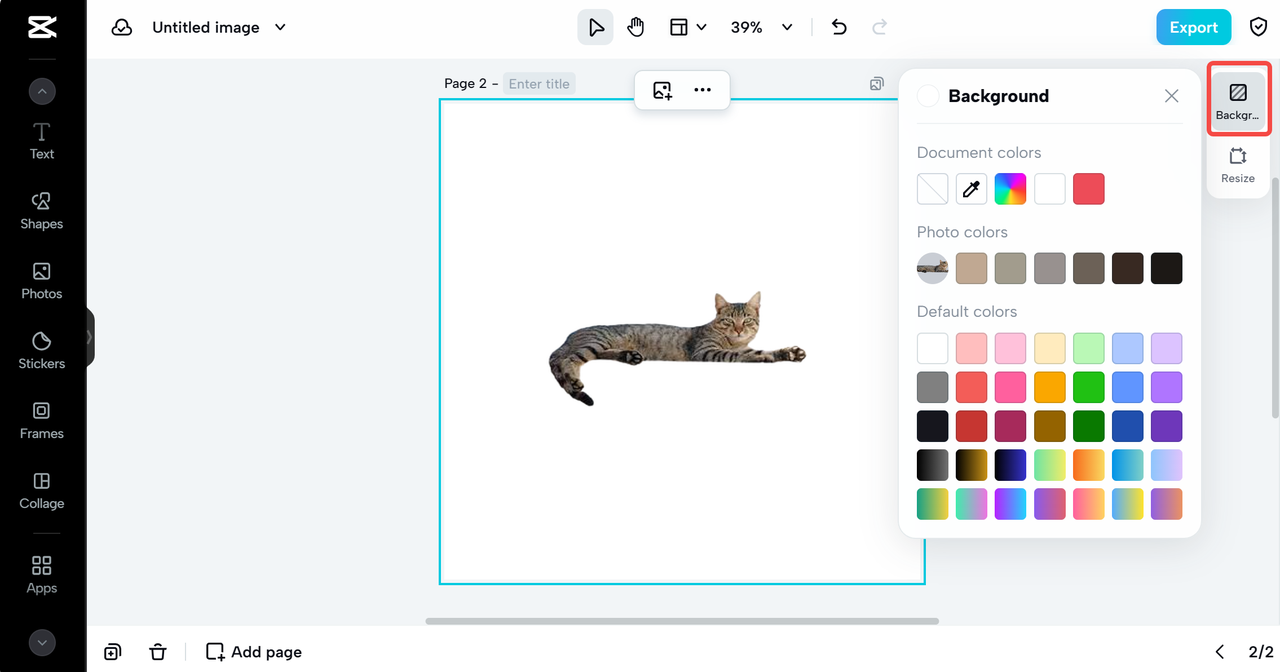Click the Page 2 label

[x=465, y=84]
